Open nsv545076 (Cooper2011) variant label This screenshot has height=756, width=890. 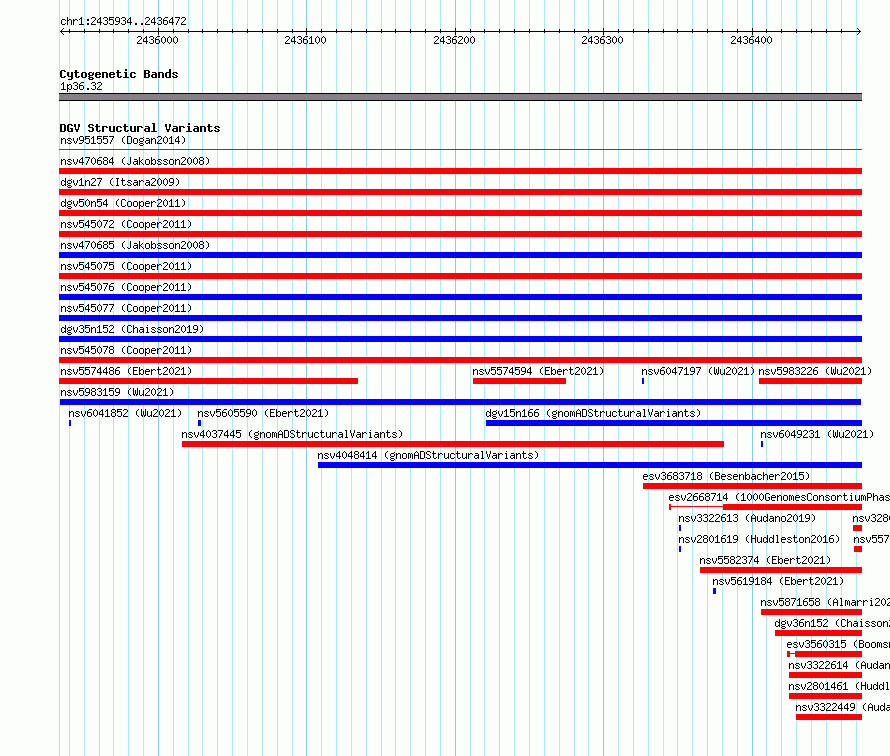[x=126, y=287]
